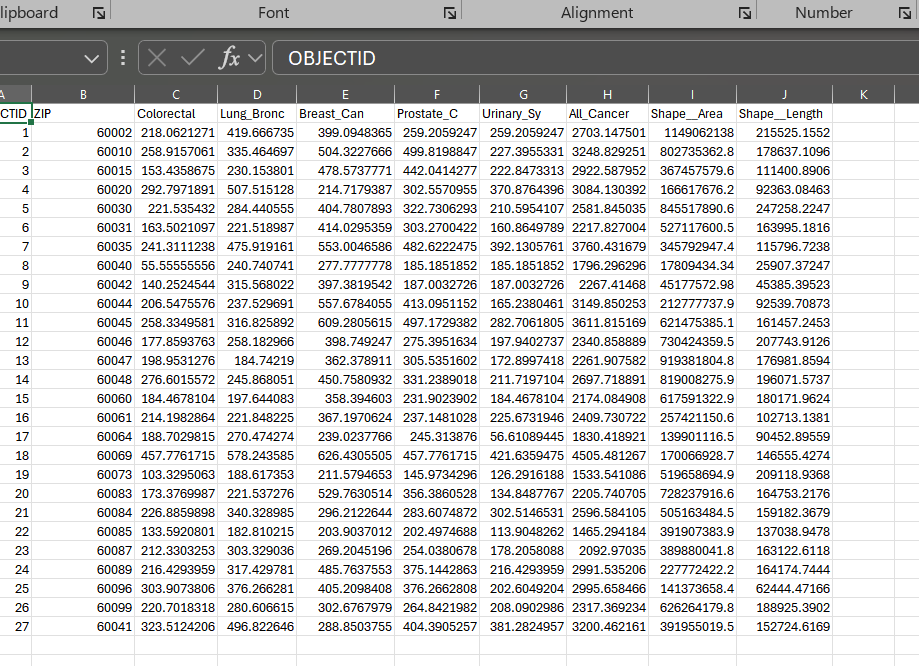The image size is (919, 666).
Task: Click the Breast_Can header cell
Action: (345, 114)
